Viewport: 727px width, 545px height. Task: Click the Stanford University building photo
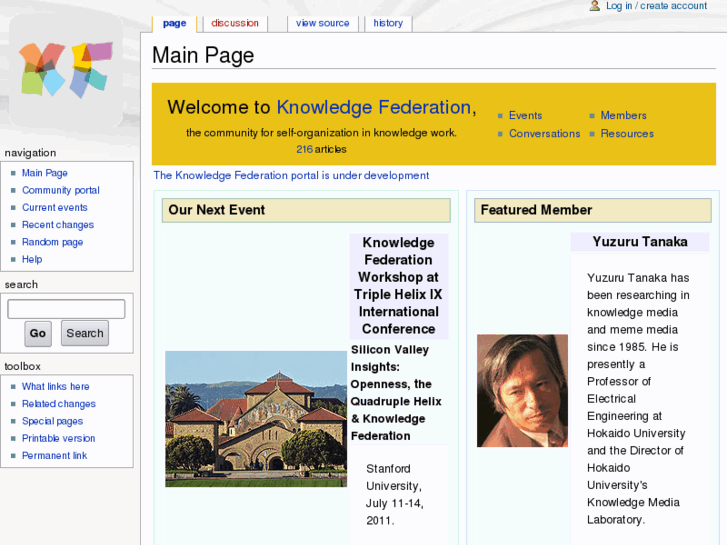[x=256, y=419]
